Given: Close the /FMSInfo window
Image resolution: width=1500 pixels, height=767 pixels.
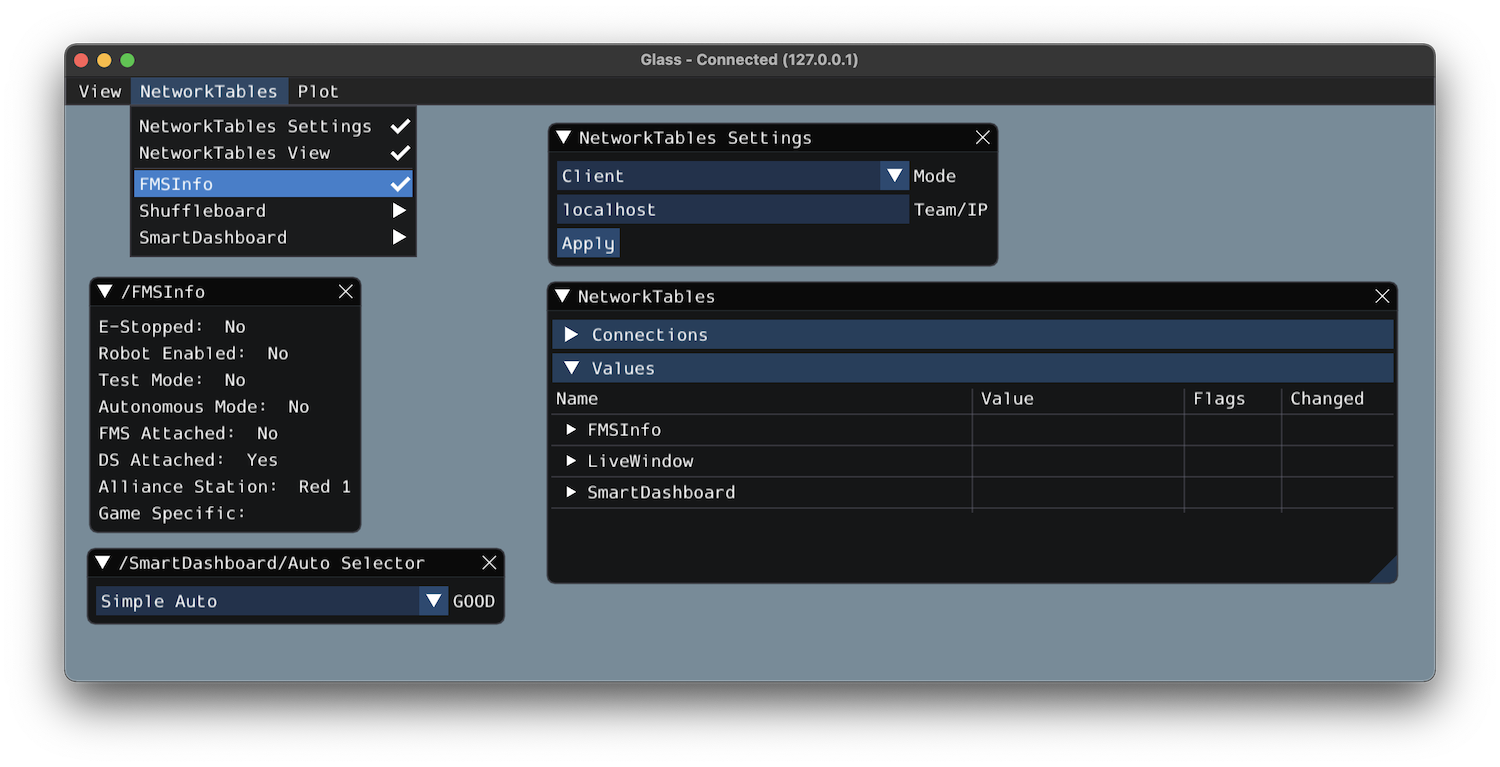Looking at the screenshot, I should tap(346, 292).
